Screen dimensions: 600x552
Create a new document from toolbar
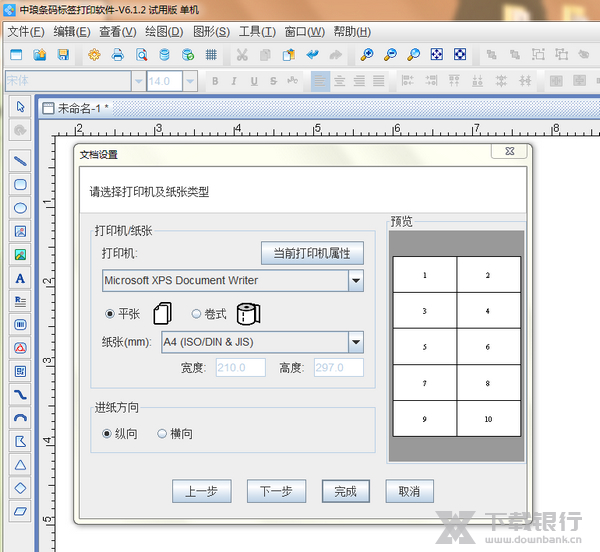(x=16, y=55)
